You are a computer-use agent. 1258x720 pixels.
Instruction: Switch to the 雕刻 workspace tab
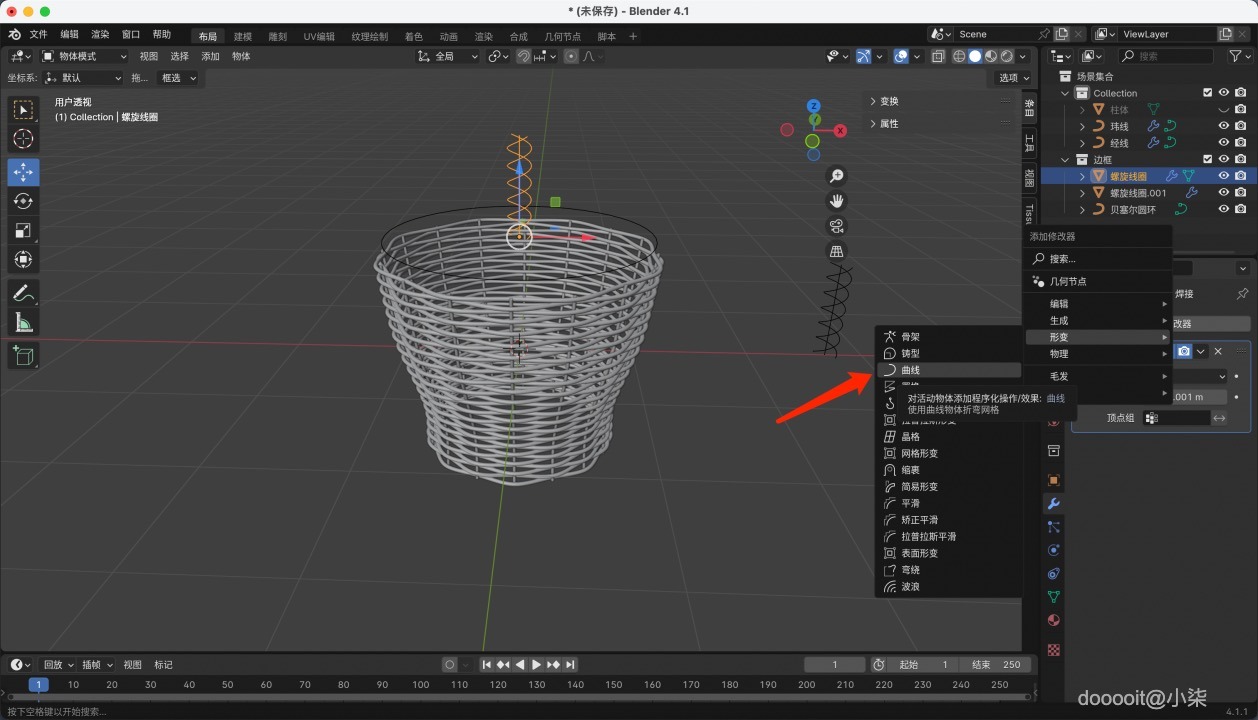(278, 36)
